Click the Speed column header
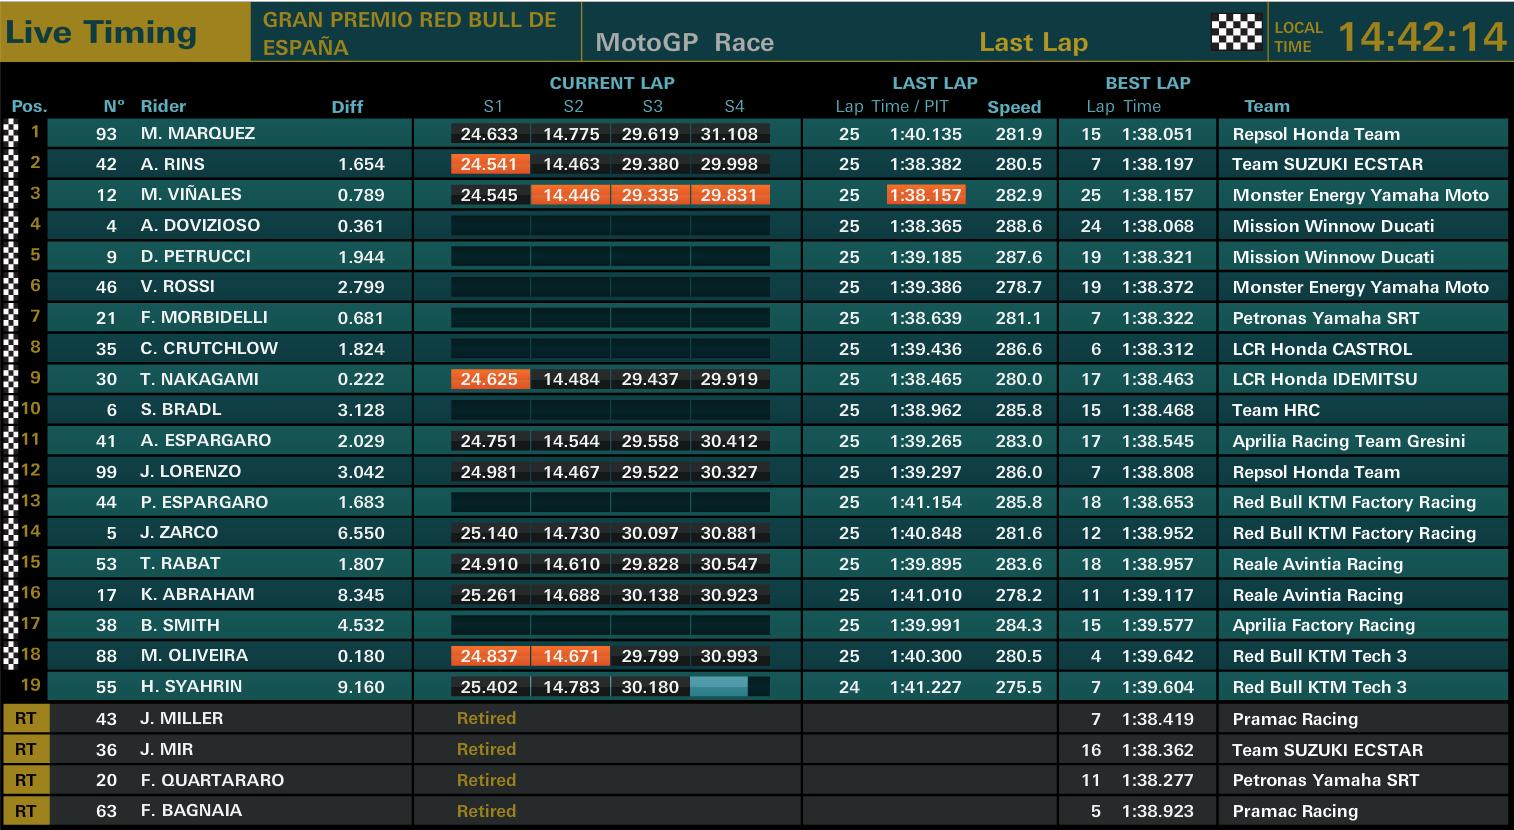Image resolution: width=1514 pixels, height=830 pixels. click(x=1014, y=107)
